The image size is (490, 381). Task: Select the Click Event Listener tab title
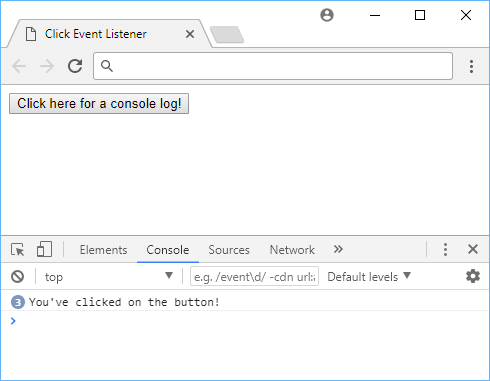pos(96,34)
